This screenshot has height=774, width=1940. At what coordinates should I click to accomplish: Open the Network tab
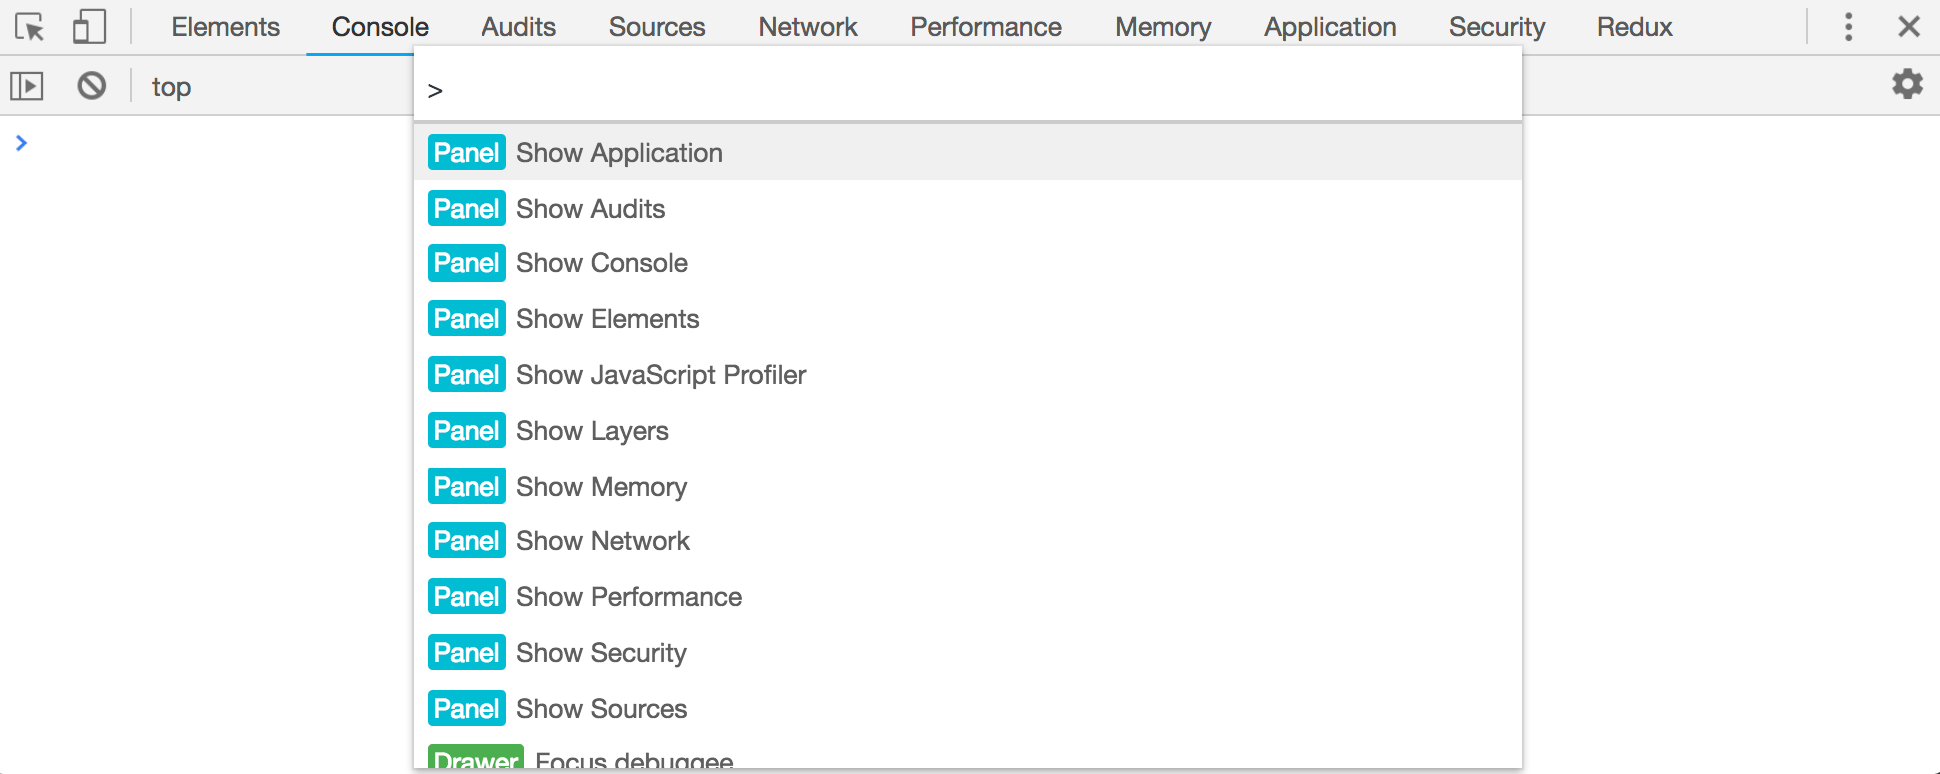point(808,27)
